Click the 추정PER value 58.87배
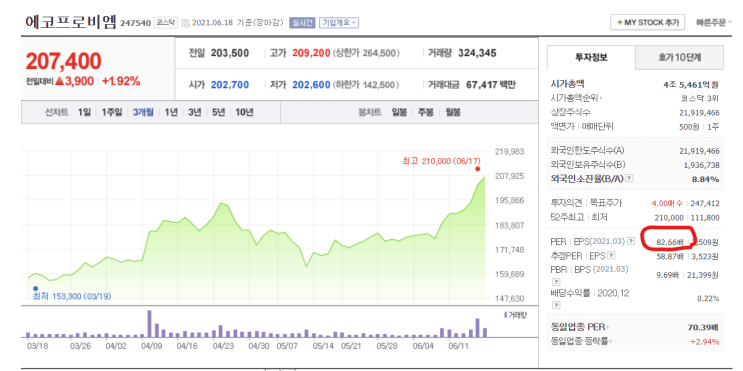The image size is (743, 371). (x=669, y=256)
